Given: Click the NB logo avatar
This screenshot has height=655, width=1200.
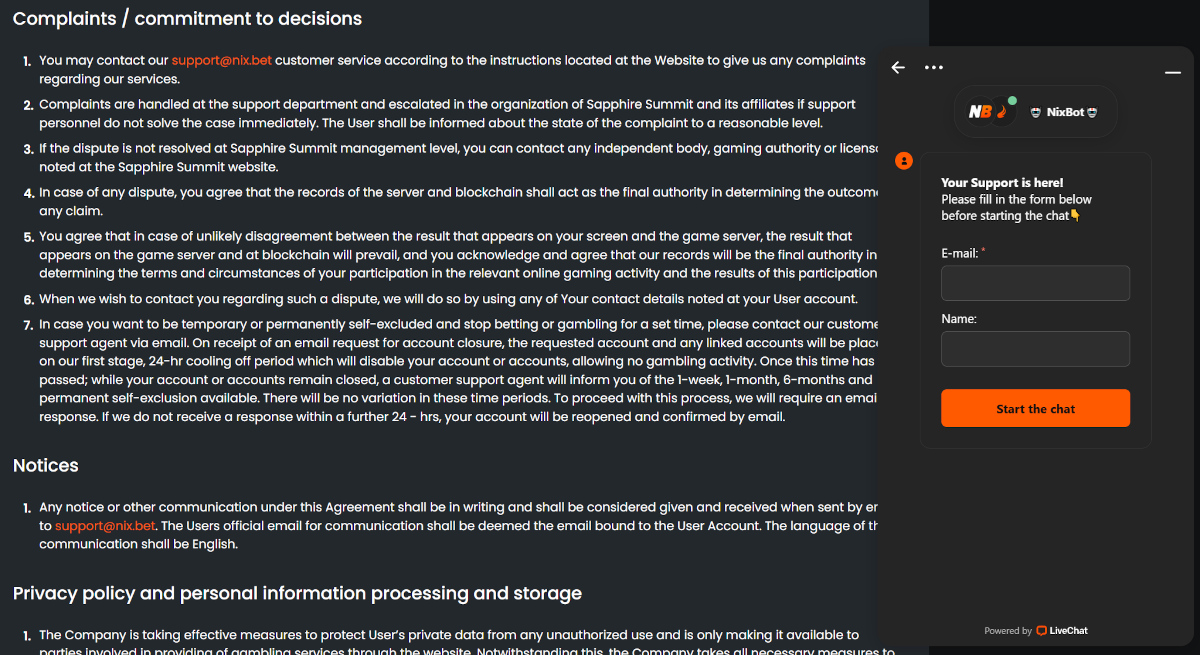Looking at the screenshot, I should (980, 112).
